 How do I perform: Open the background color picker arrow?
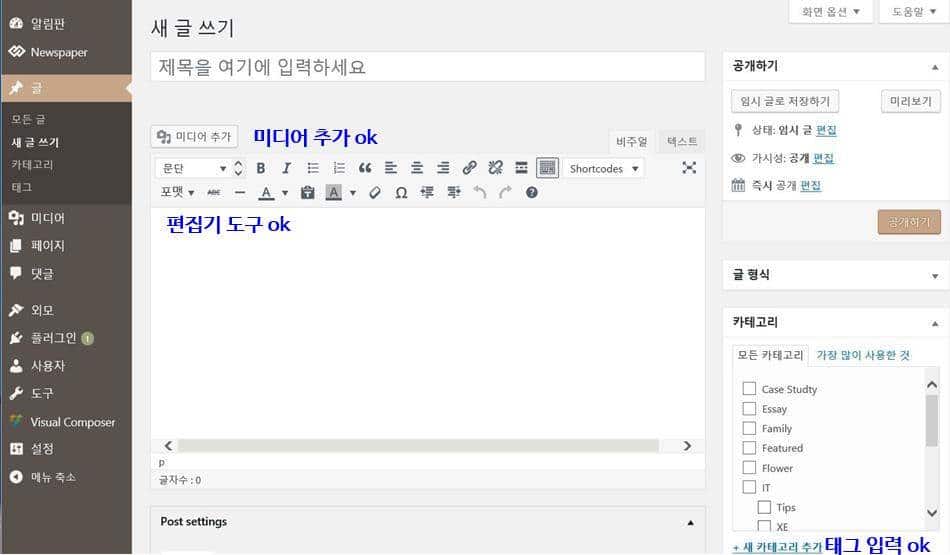point(353,193)
